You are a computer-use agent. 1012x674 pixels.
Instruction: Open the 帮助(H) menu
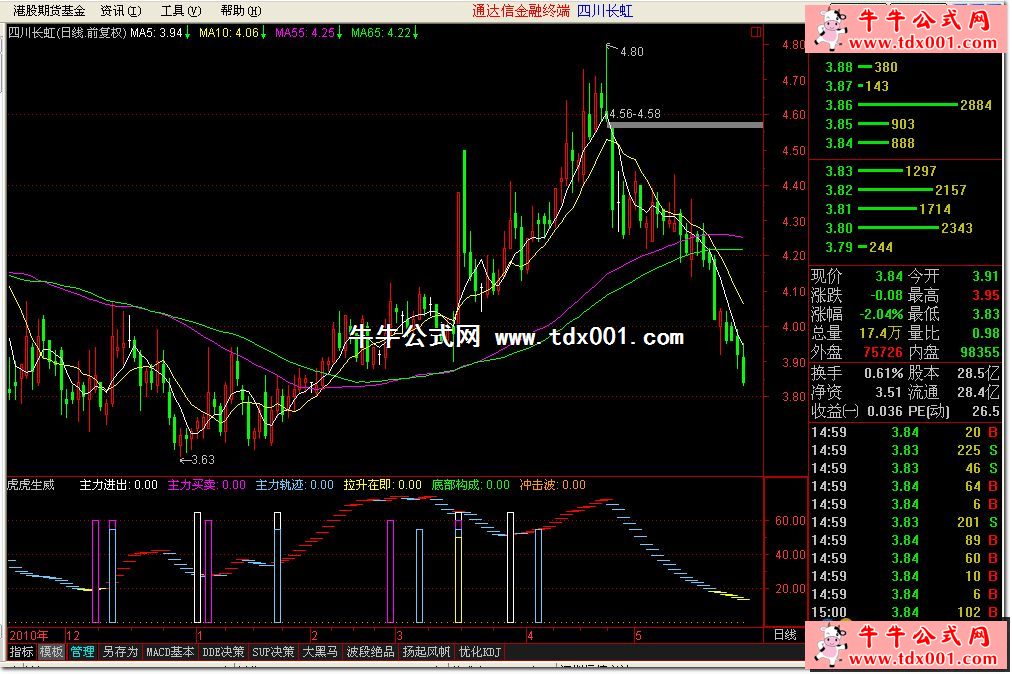tap(241, 11)
